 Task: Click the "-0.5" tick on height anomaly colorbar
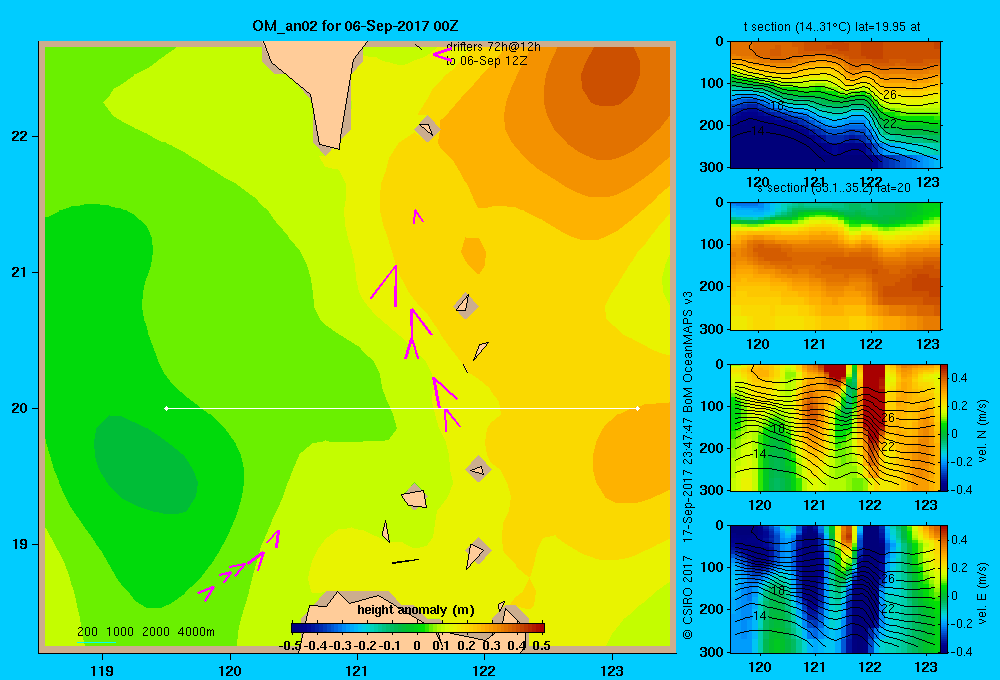[x=290, y=646]
